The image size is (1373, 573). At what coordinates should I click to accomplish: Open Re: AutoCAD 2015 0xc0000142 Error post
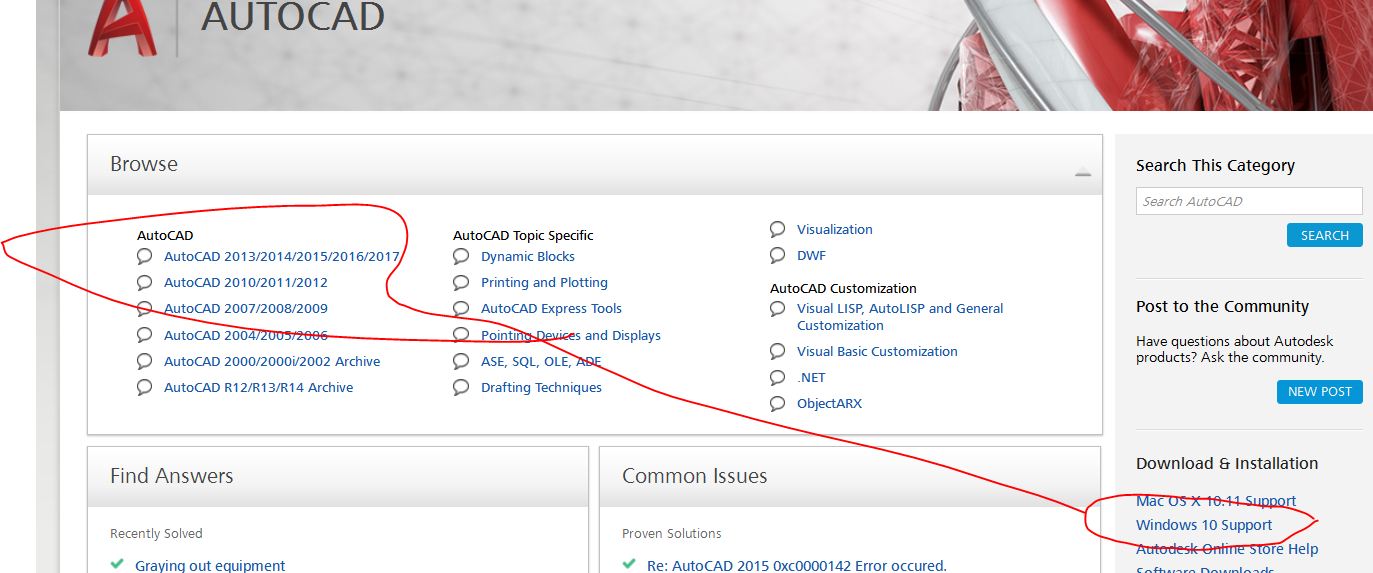click(x=797, y=566)
